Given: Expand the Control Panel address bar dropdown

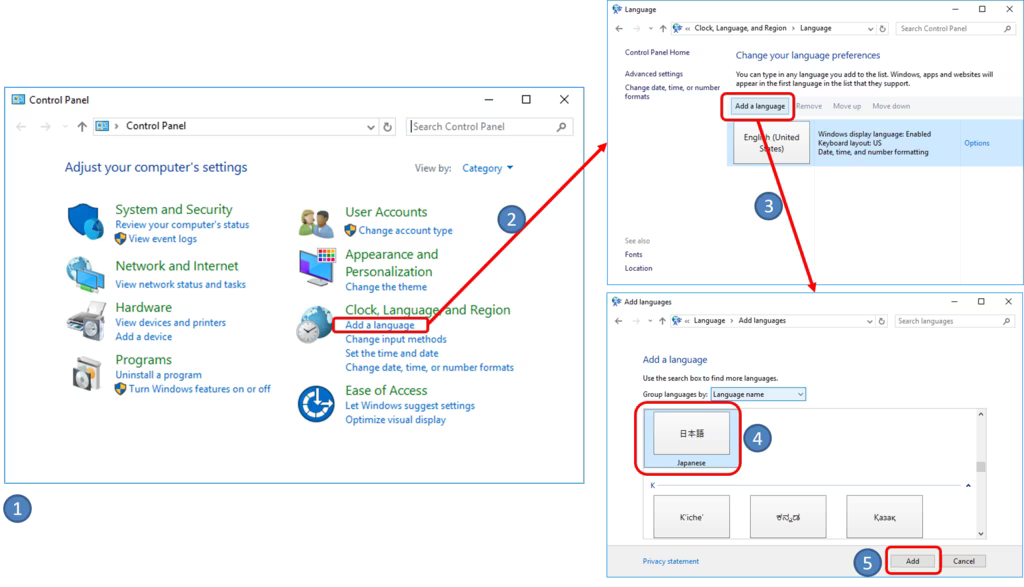Looking at the screenshot, I should pos(372,127).
